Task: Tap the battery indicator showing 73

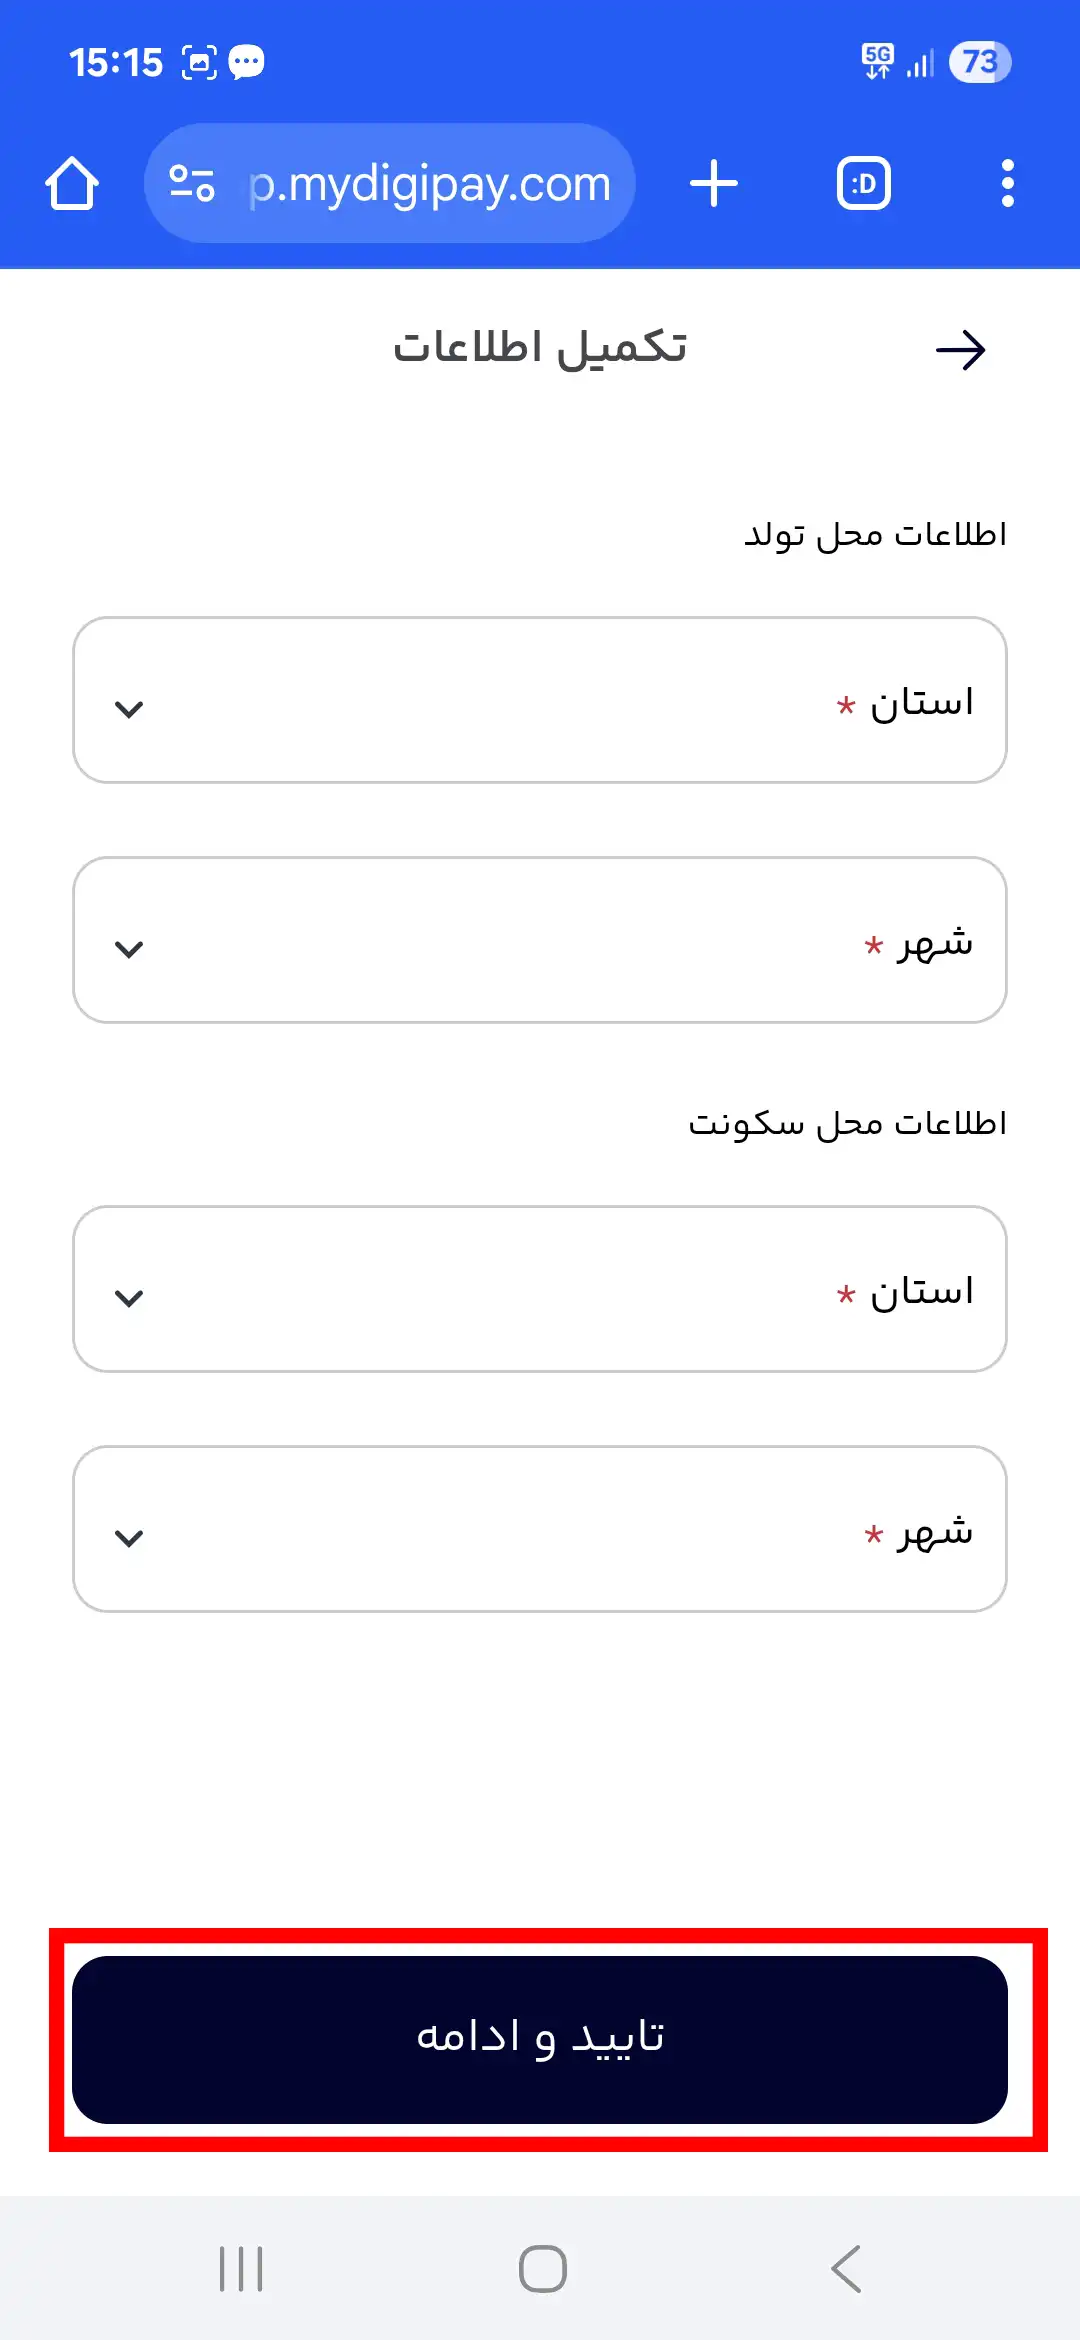Action: click(979, 62)
